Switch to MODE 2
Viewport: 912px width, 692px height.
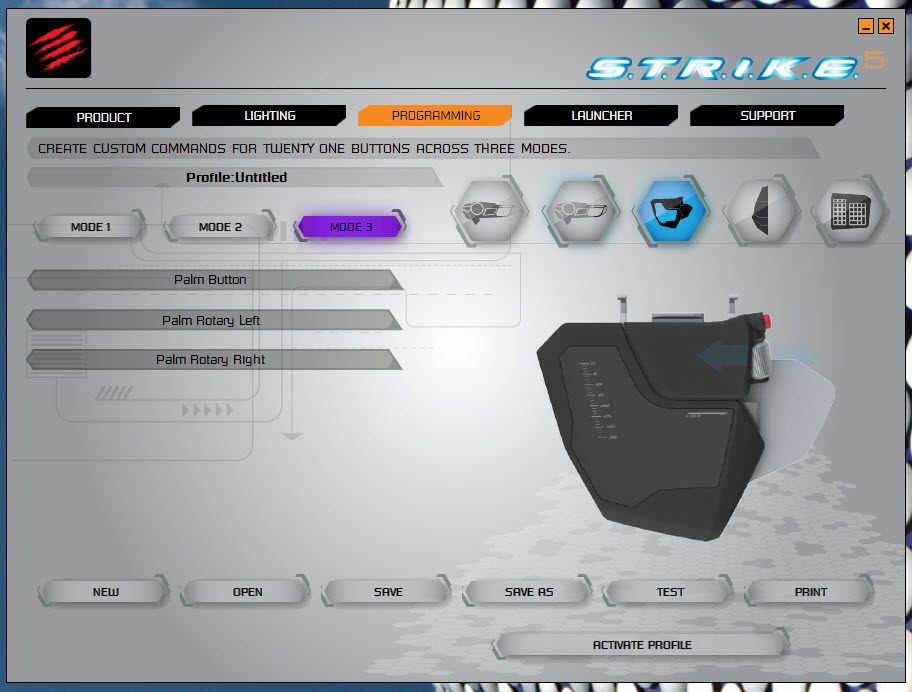click(x=220, y=227)
